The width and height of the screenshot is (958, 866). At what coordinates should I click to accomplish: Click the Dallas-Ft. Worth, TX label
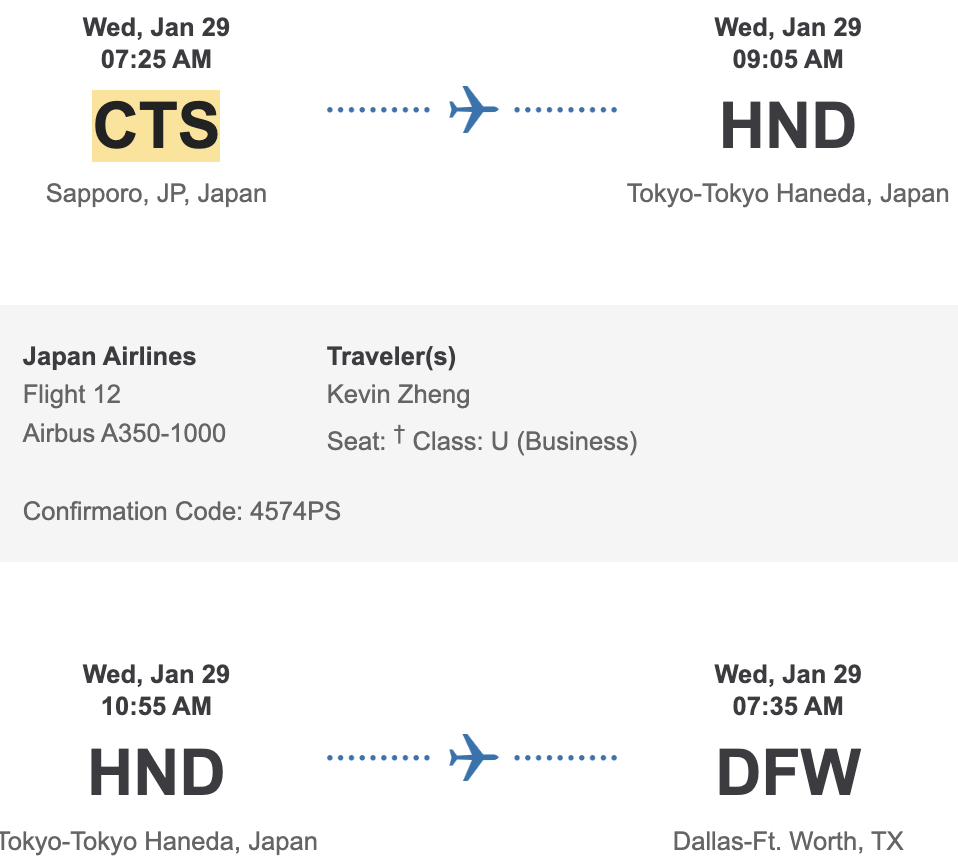pyautogui.click(x=788, y=841)
